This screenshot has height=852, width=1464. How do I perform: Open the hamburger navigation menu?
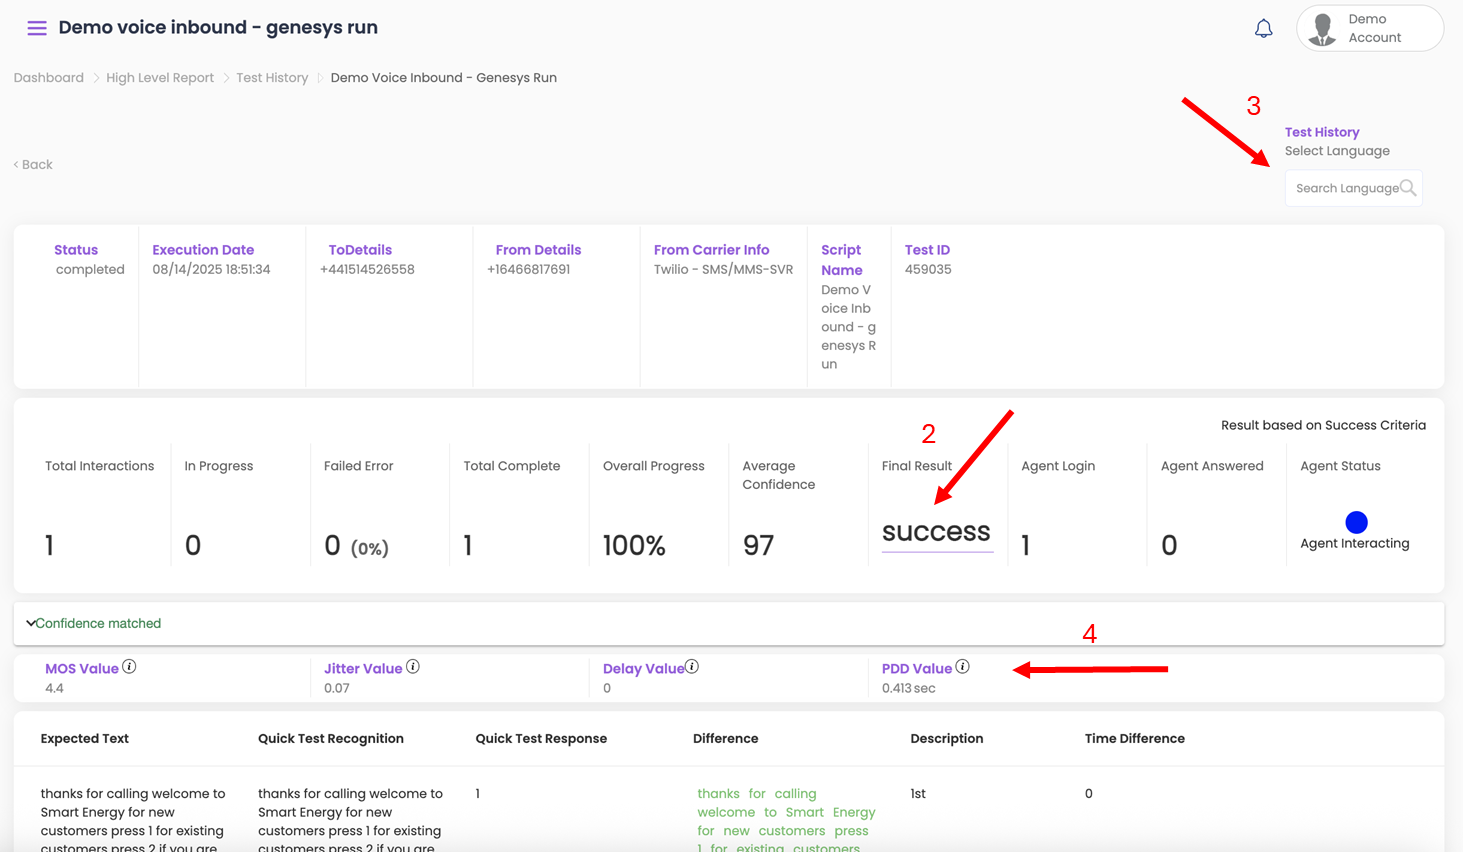(x=37, y=28)
